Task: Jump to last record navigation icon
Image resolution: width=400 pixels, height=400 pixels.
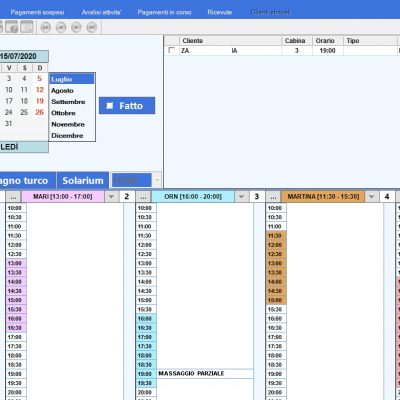Action: click(x=92, y=27)
